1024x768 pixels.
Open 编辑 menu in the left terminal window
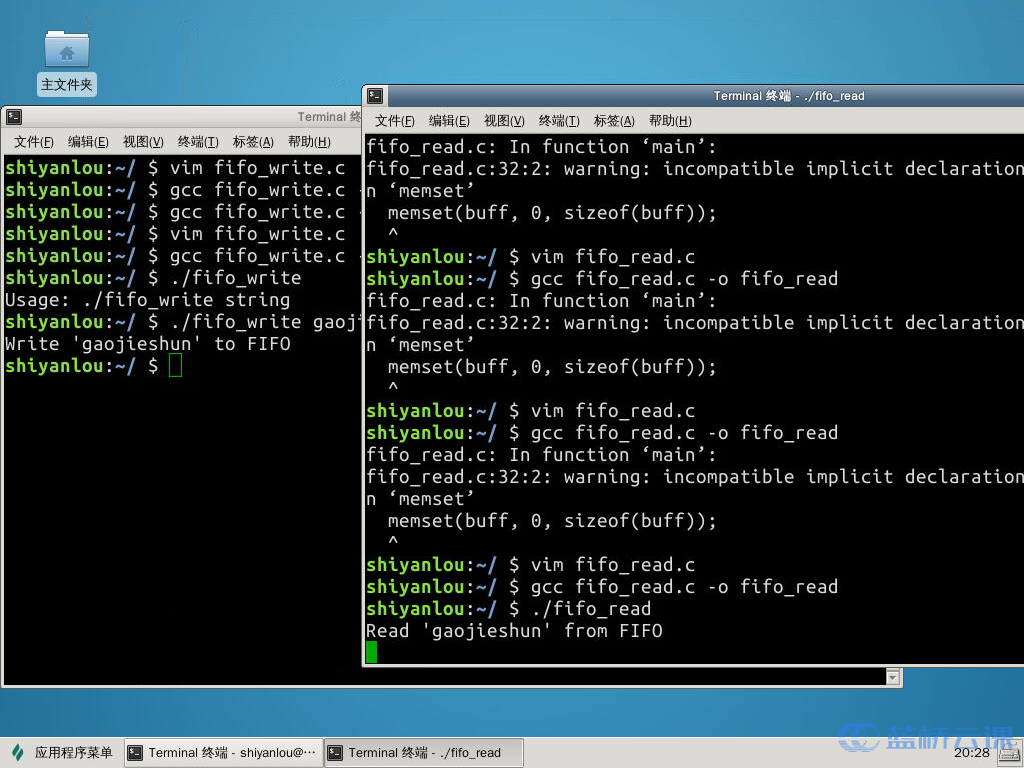[x=88, y=142]
